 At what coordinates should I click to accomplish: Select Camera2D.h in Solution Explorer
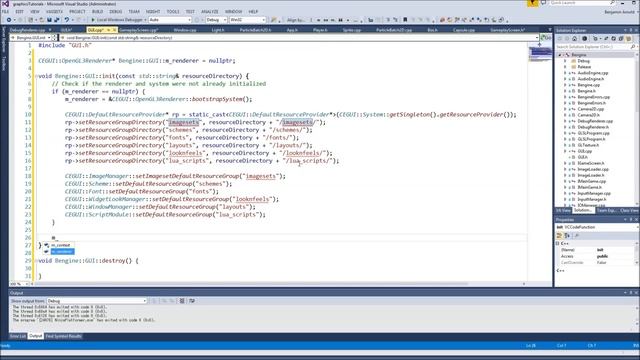589,115
